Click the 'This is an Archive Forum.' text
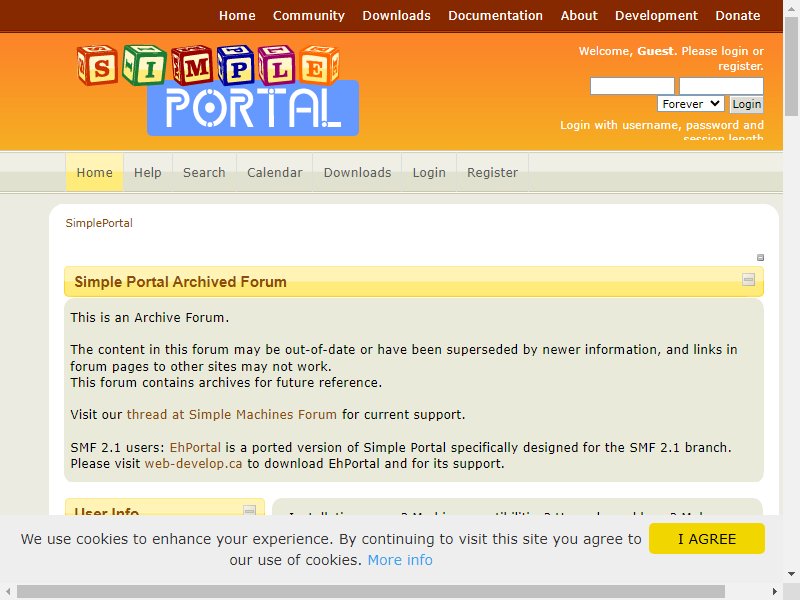Viewport: 800px width, 600px height. (x=149, y=317)
